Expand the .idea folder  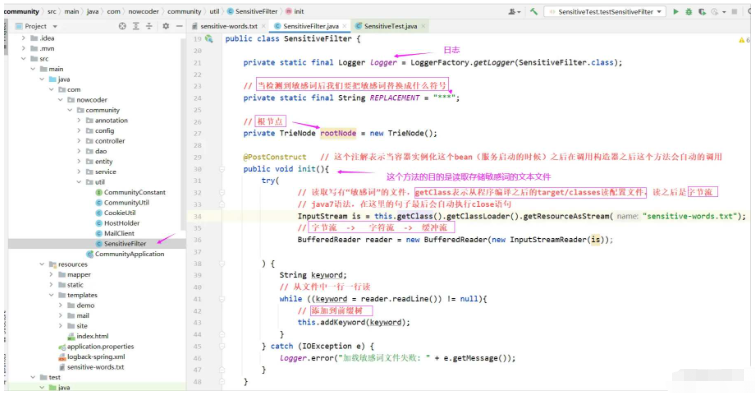[x=23, y=38]
